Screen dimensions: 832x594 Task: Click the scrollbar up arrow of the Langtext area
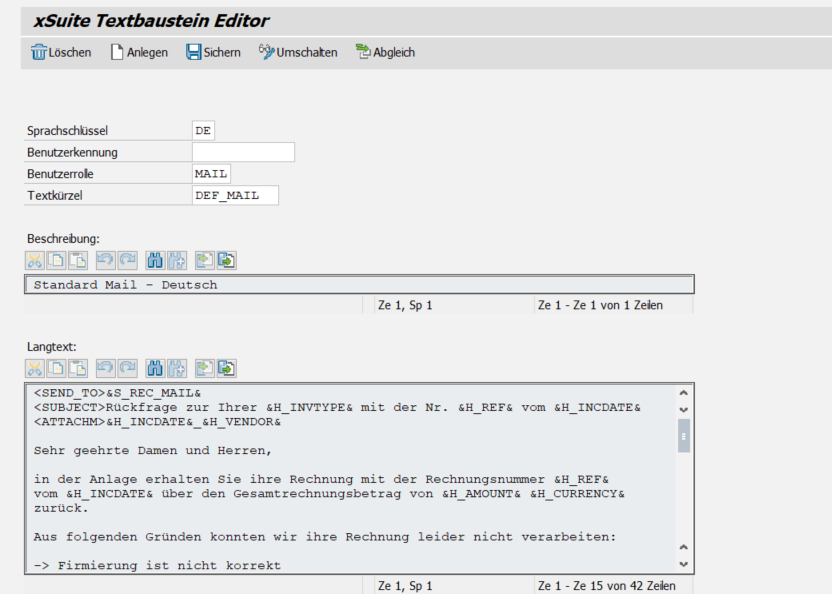pos(683,390)
